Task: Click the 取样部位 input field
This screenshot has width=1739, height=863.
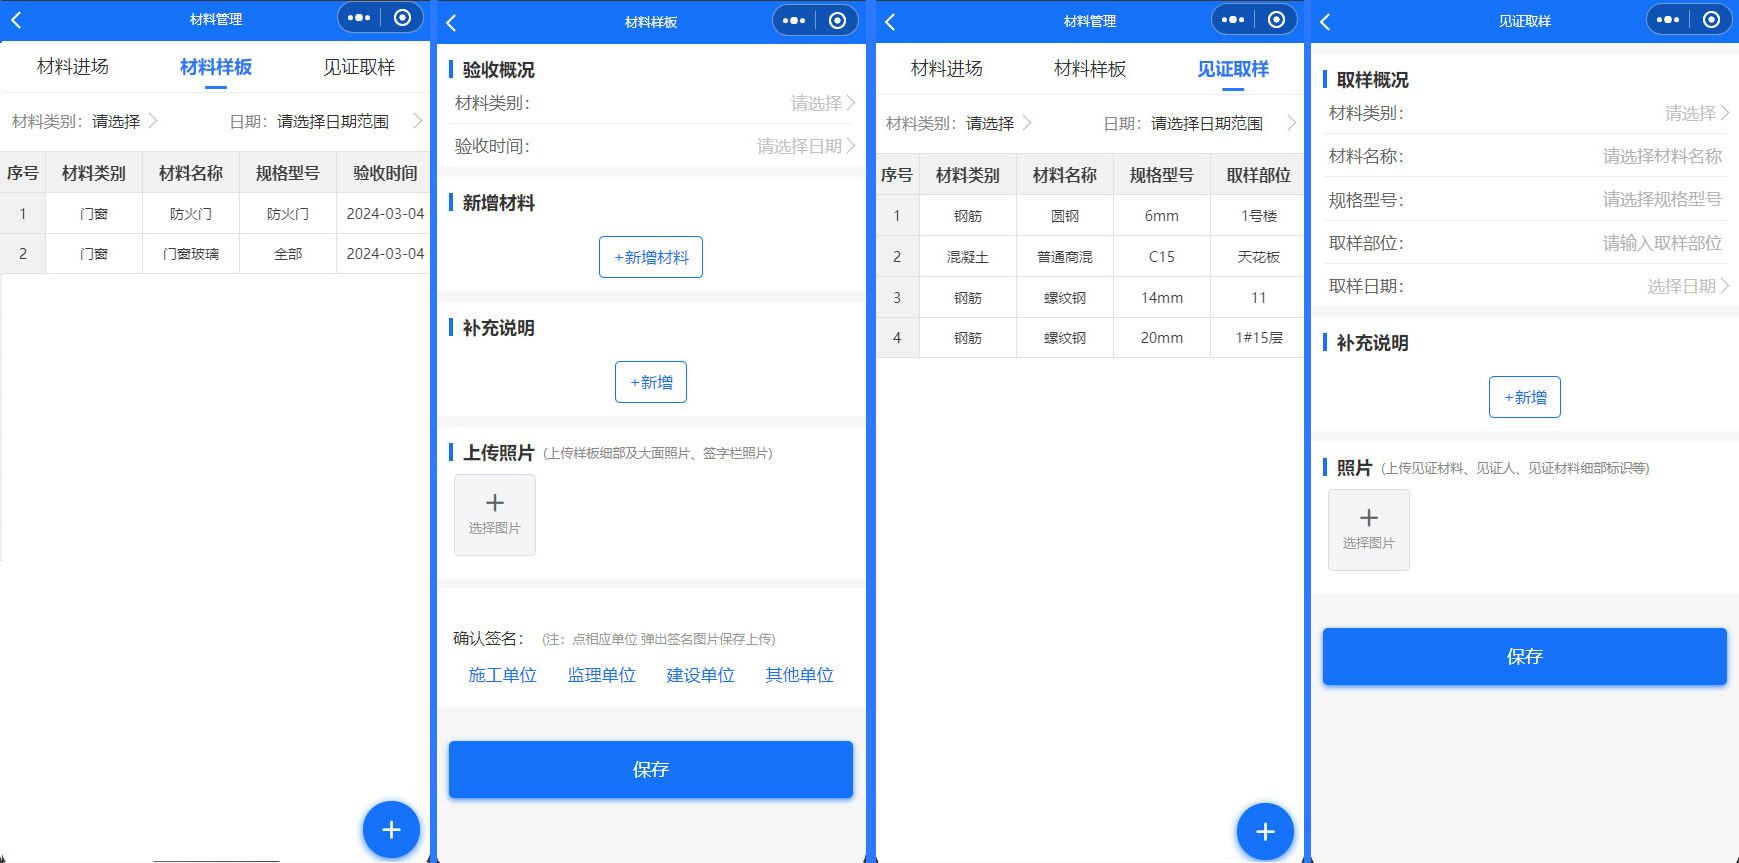Action: pos(1660,243)
